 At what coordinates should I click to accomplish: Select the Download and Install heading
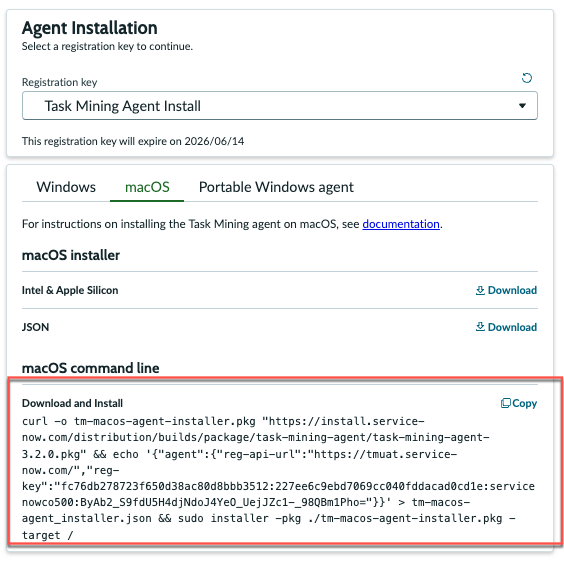[72, 403]
